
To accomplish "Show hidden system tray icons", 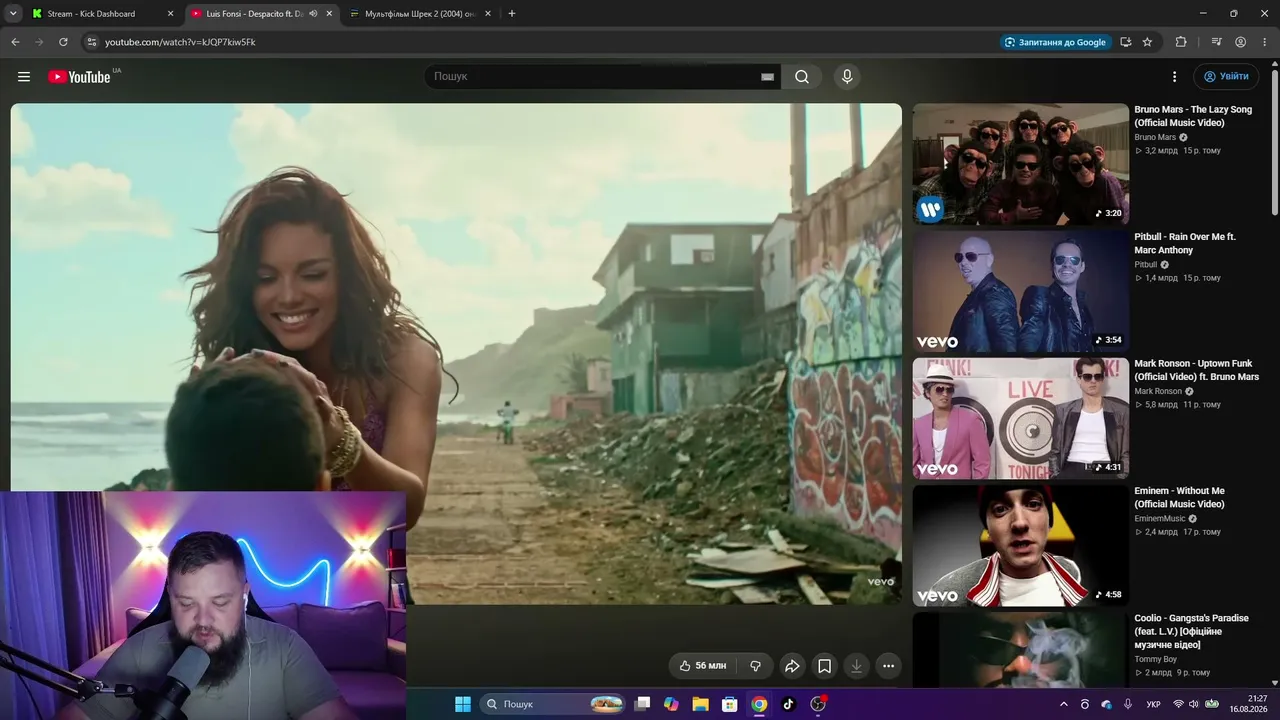I will pos(1063,704).
